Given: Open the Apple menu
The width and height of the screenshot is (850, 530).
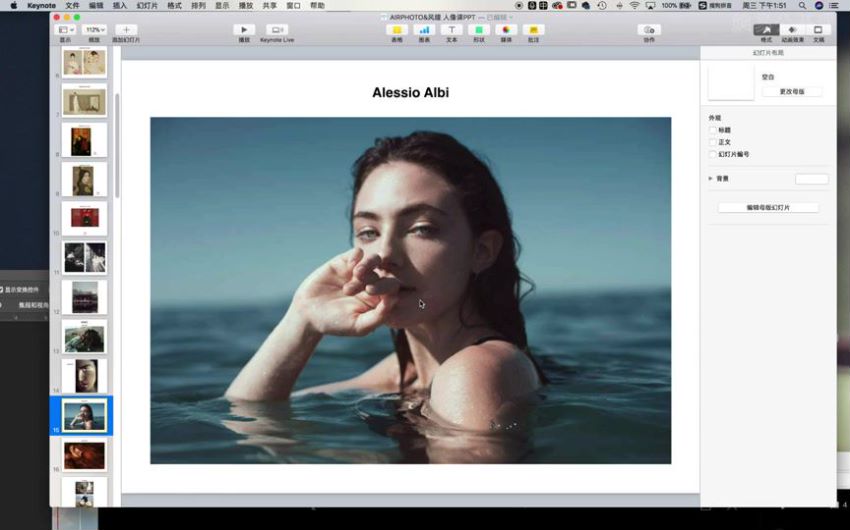Looking at the screenshot, I should [x=14, y=5].
